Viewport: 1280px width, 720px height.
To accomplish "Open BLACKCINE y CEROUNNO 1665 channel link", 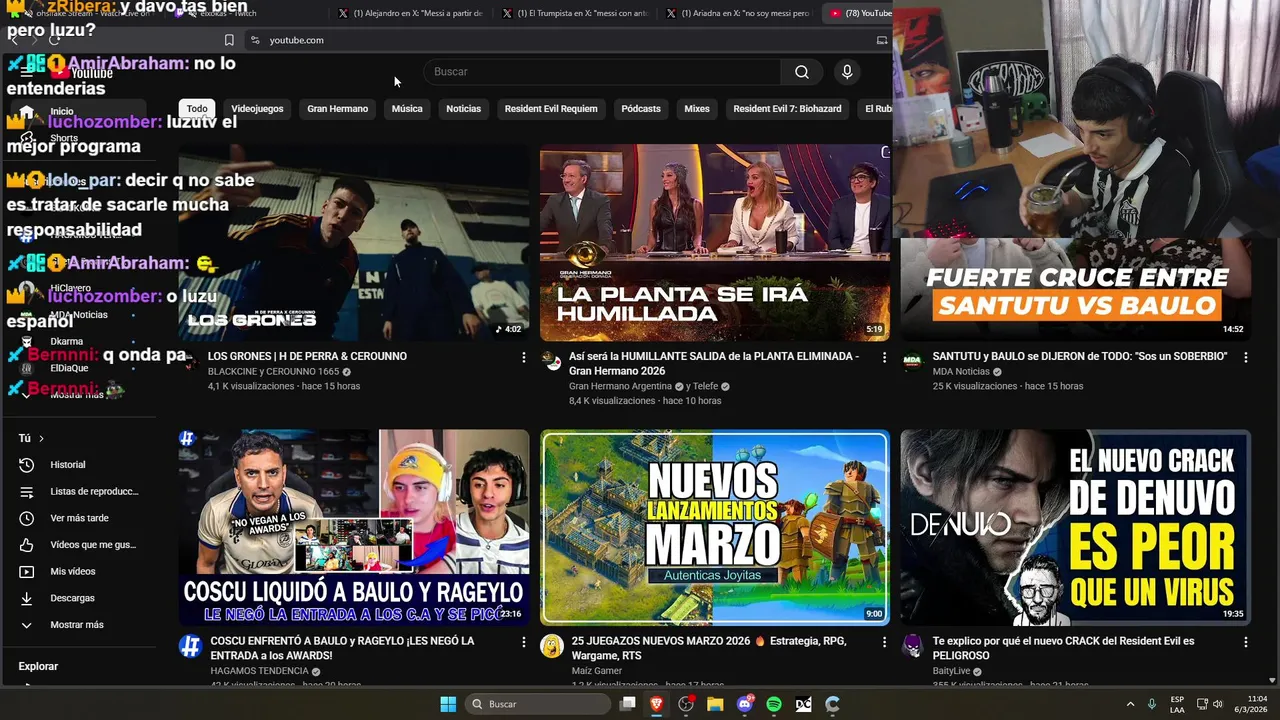I will pyautogui.click(x=273, y=372).
